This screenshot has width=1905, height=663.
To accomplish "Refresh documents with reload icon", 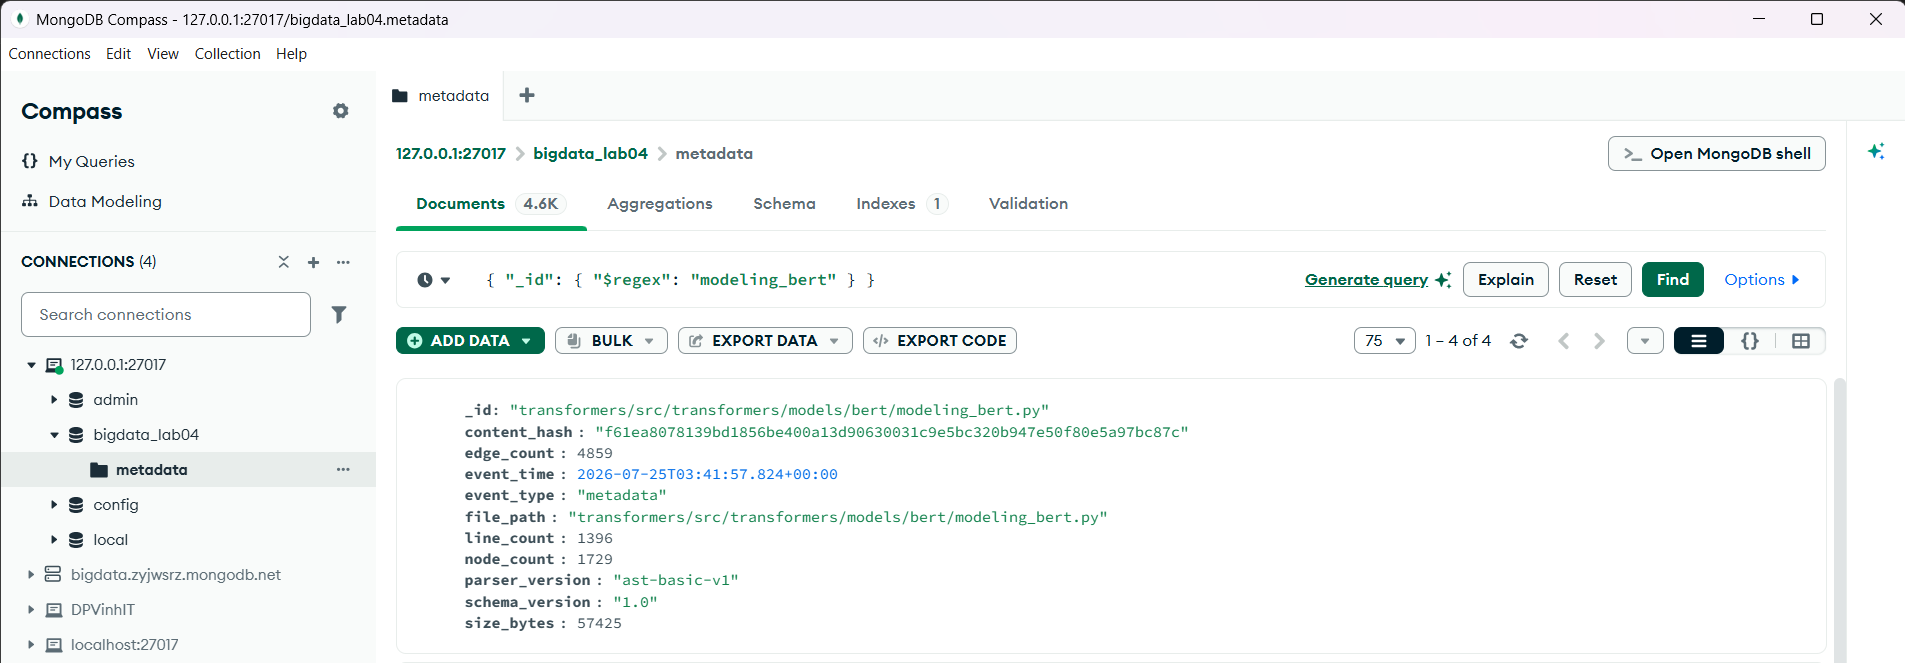I will point(1519,341).
